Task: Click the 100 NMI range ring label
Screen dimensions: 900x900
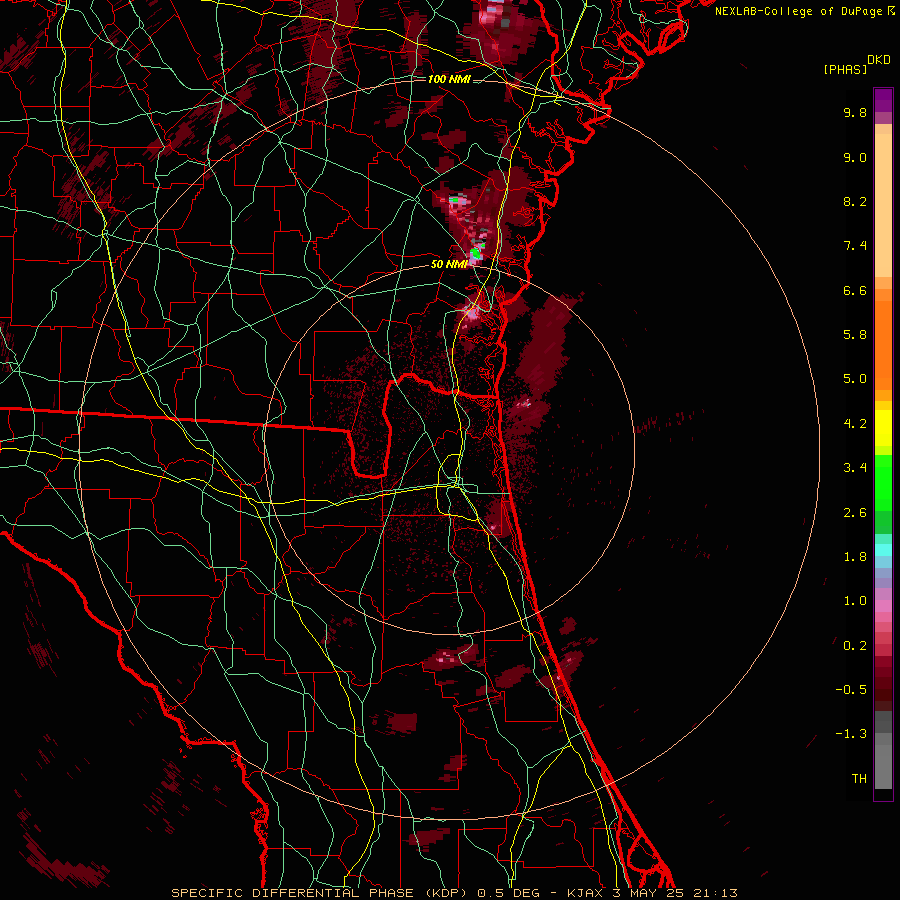Action: pos(449,79)
